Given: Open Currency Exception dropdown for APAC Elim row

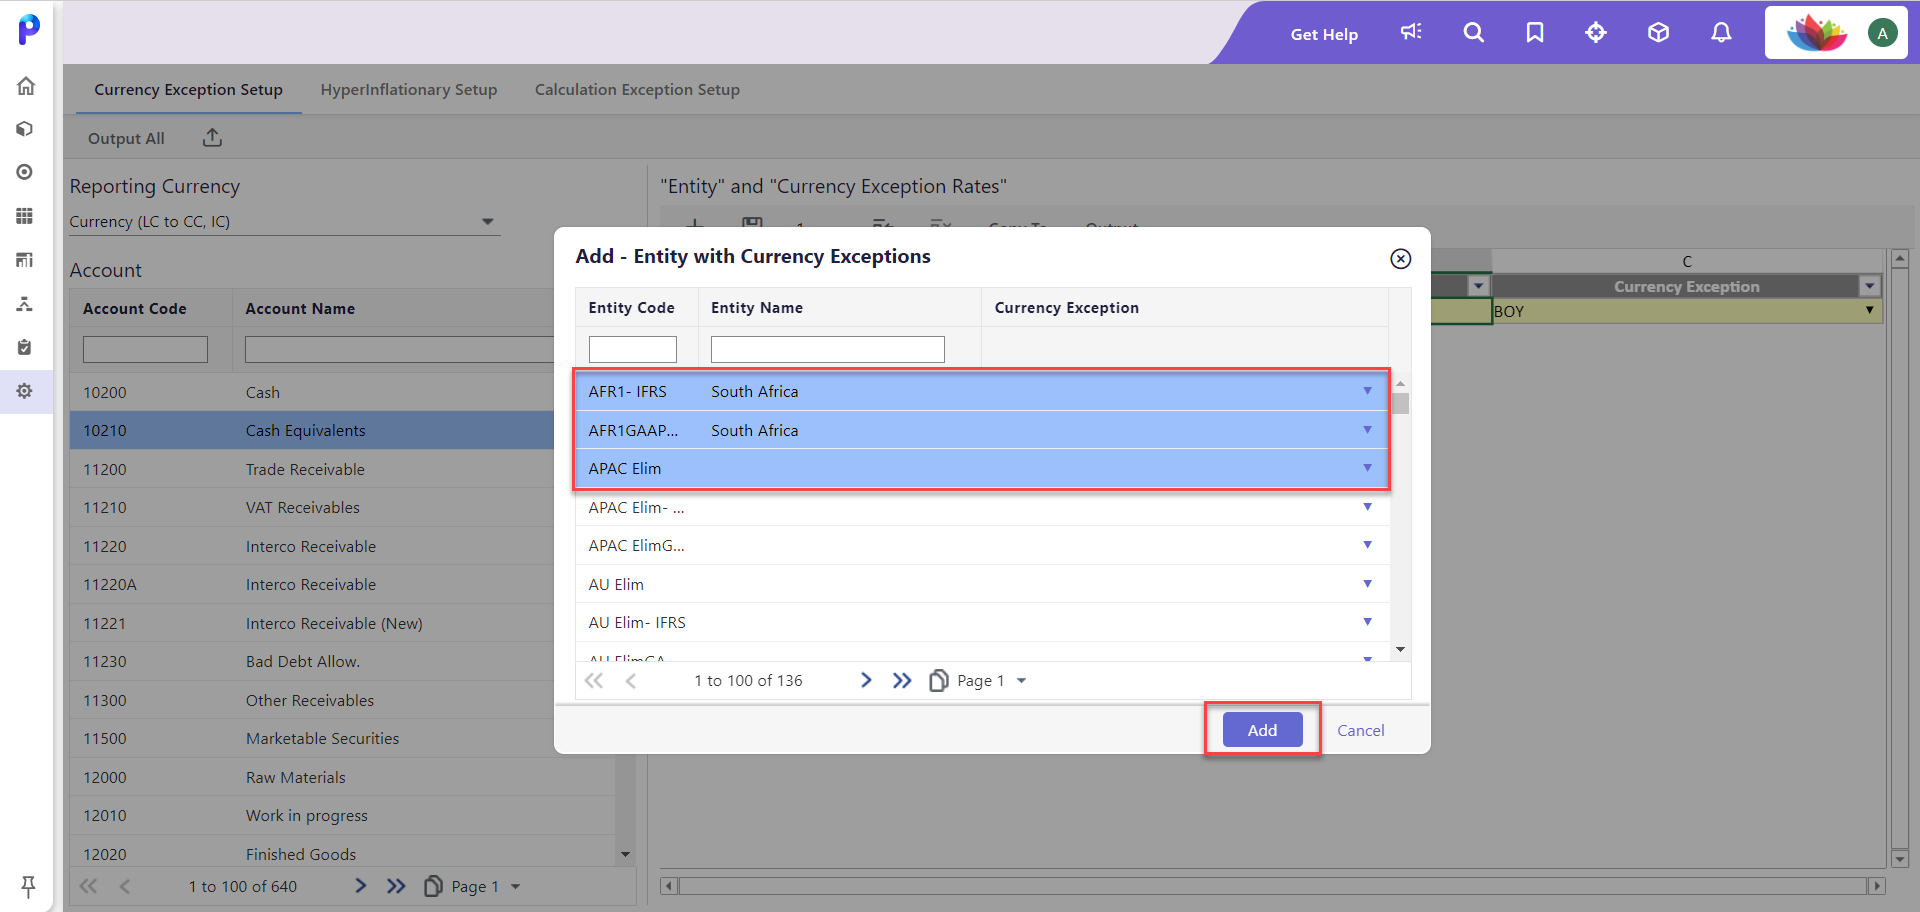Looking at the screenshot, I should [x=1367, y=468].
